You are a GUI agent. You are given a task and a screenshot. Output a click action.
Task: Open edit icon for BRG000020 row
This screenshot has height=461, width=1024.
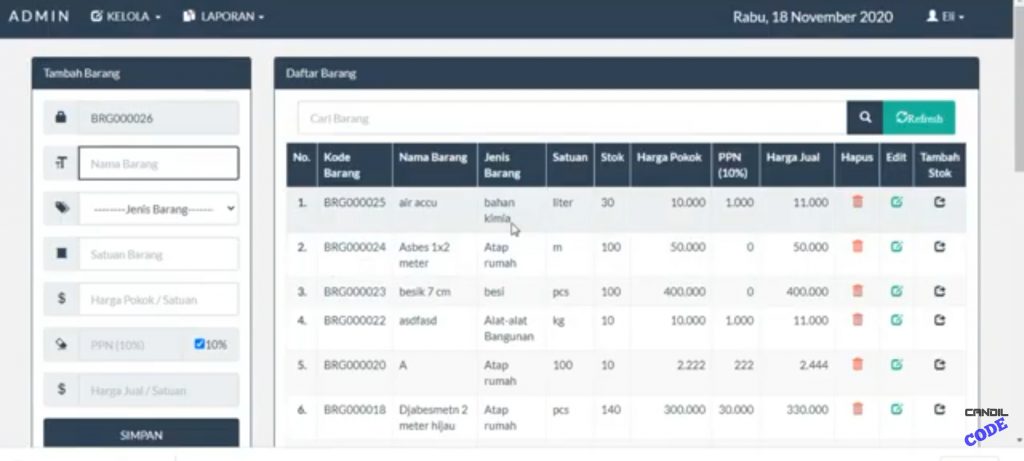coord(897,365)
